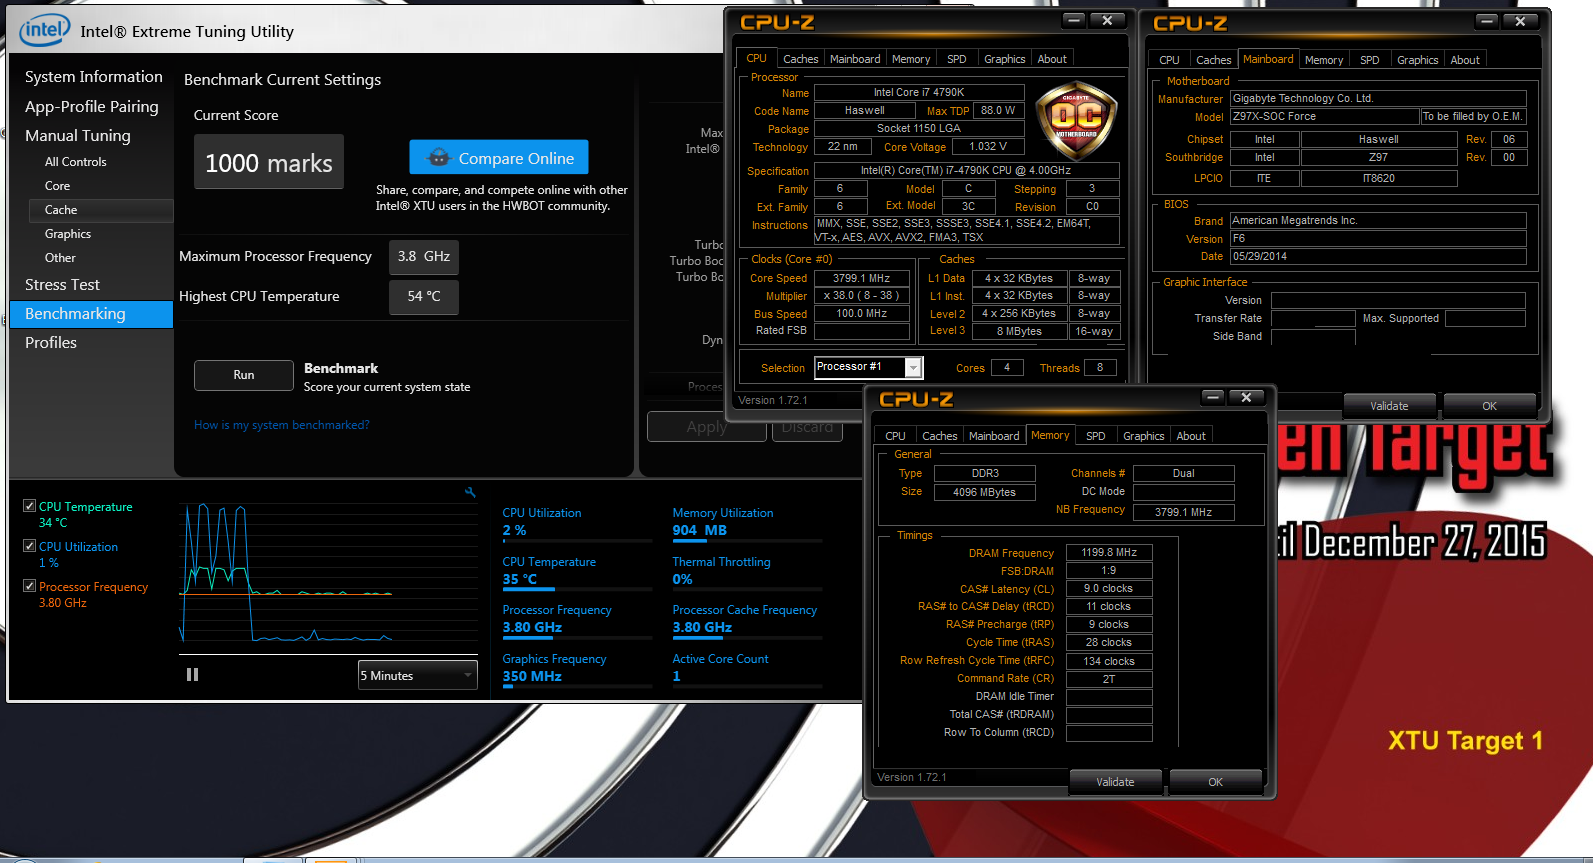The width and height of the screenshot is (1593, 863).
Task: Switch to CPU tab in CPU-Z Mainboard window
Action: click(x=1169, y=60)
